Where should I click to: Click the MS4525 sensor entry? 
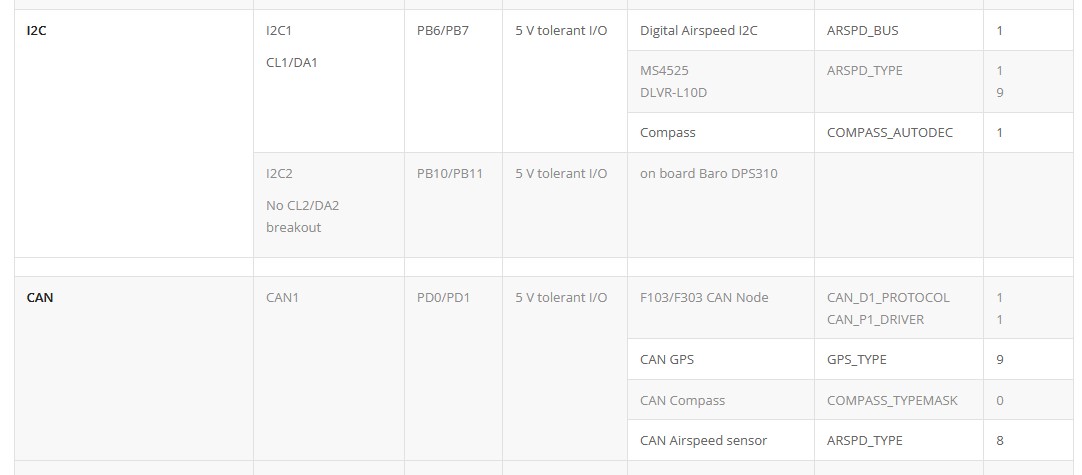click(x=664, y=70)
